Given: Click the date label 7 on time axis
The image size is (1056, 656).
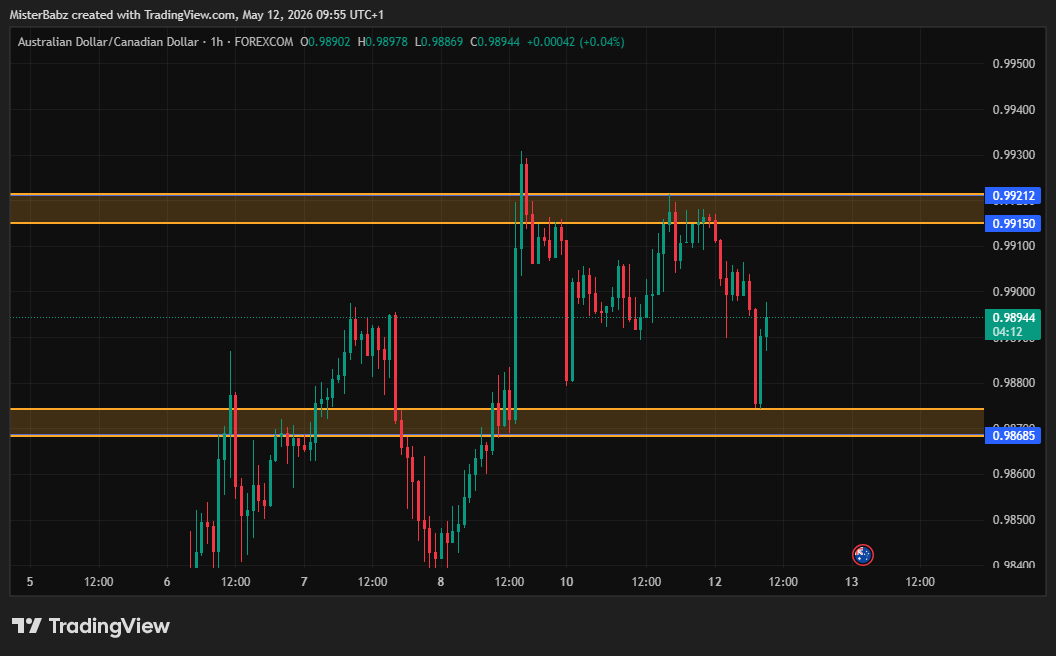Looking at the screenshot, I should (304, 581).
